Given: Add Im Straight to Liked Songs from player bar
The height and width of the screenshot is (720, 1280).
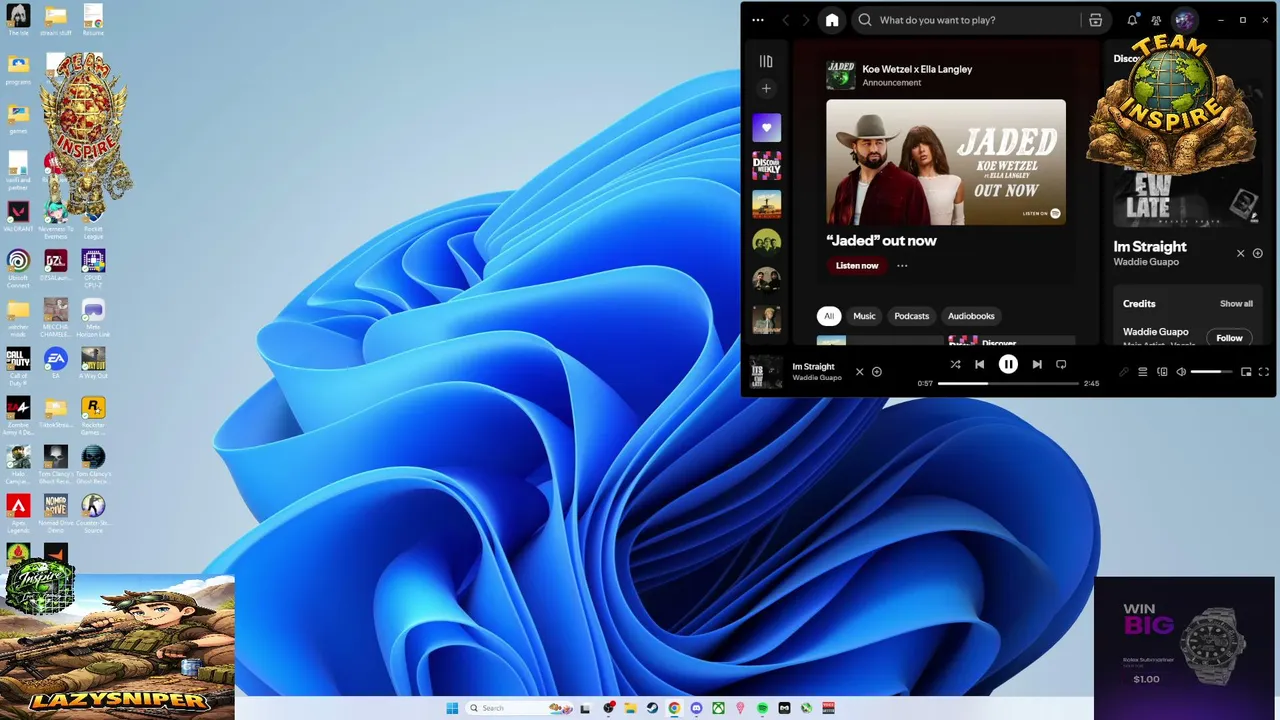Looking at the screenshot, I should (x=877, y=372).
